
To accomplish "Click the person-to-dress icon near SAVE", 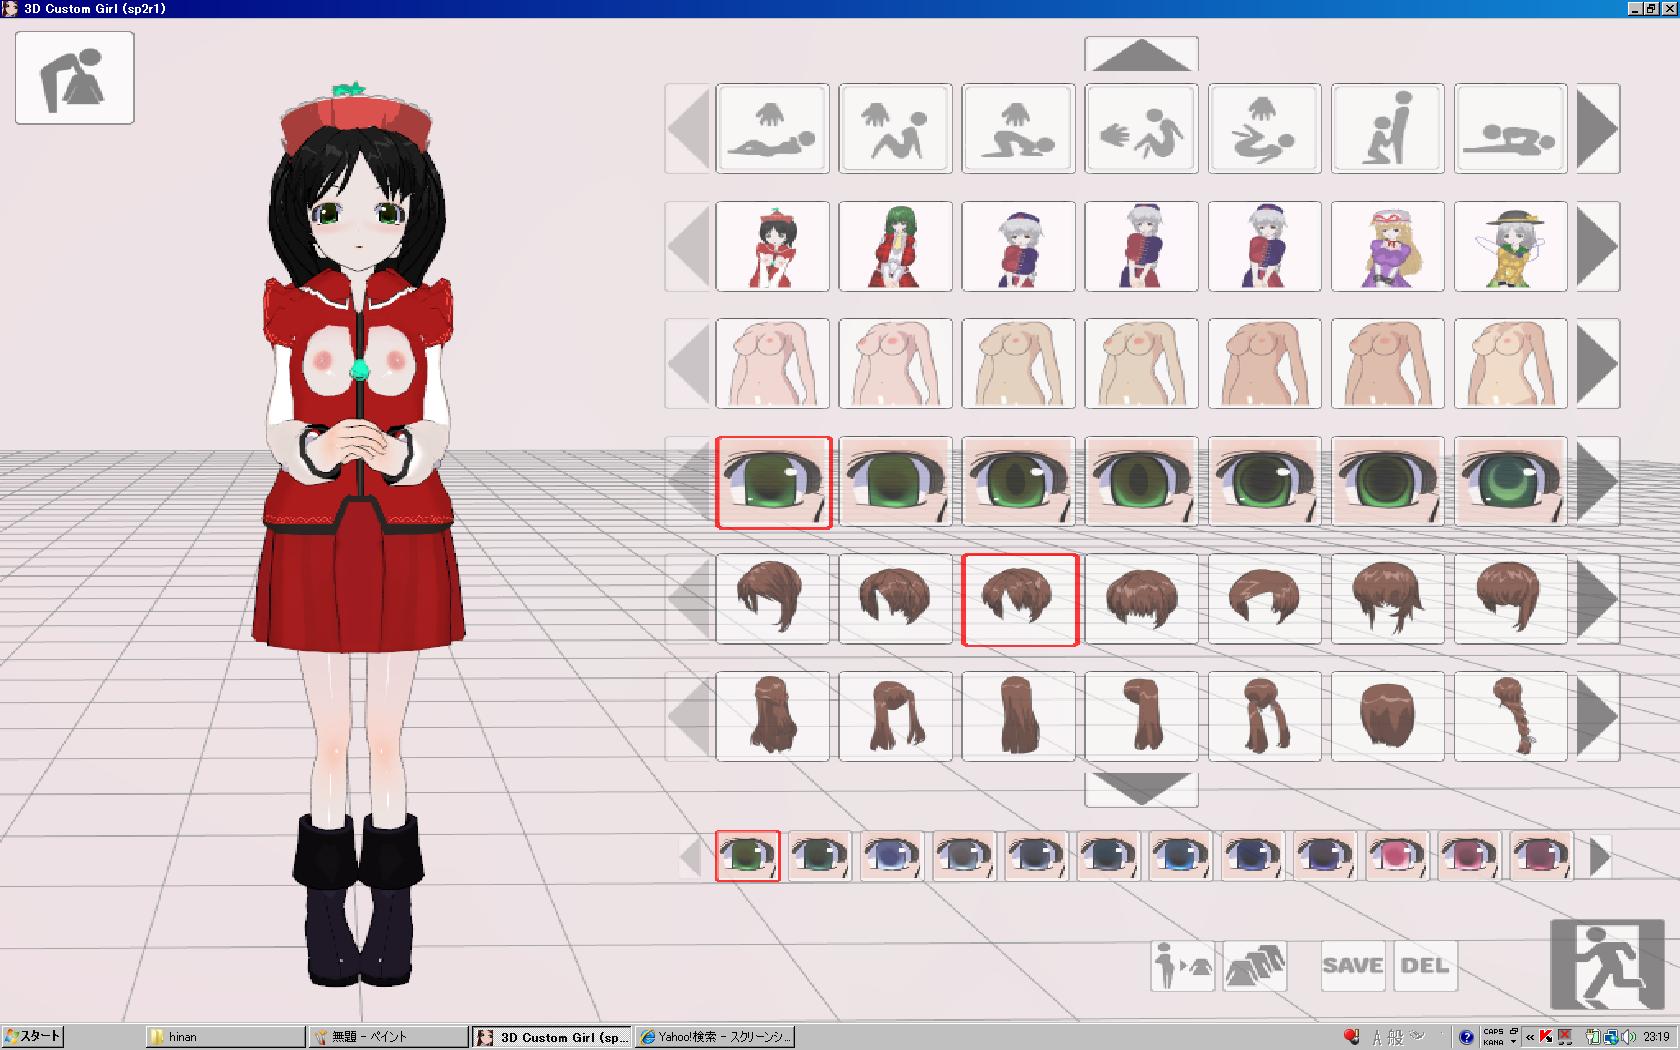I will [1182, 965].
